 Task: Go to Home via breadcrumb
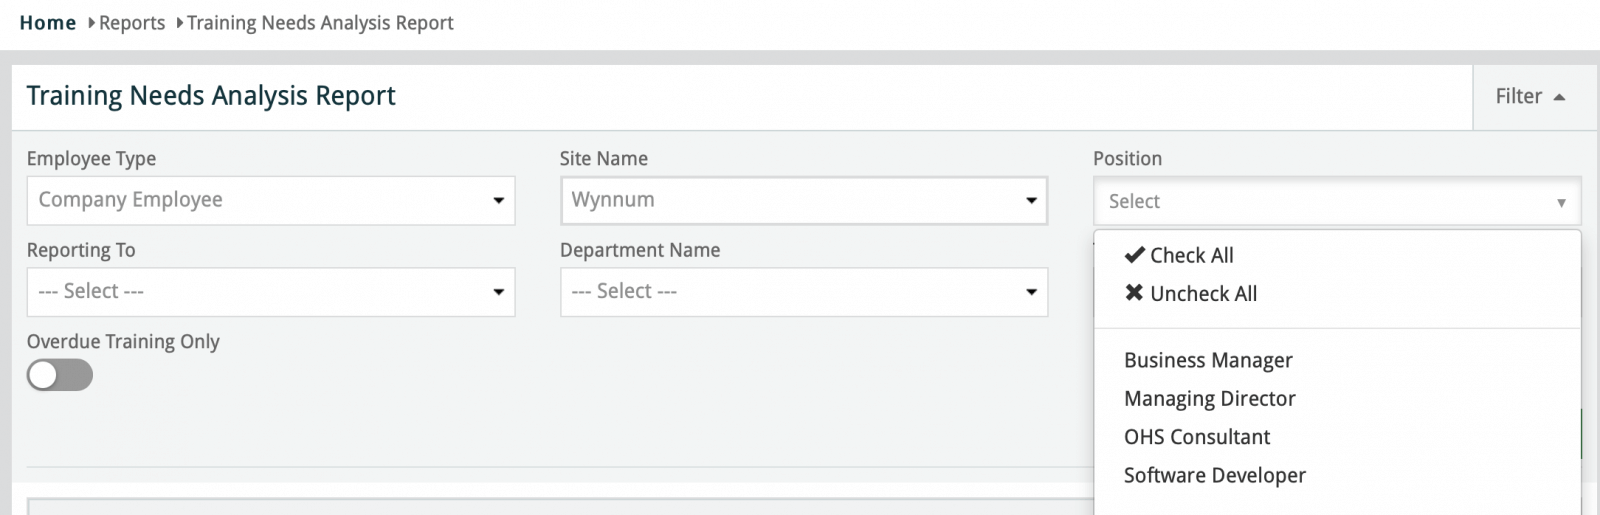coord(47,23)
